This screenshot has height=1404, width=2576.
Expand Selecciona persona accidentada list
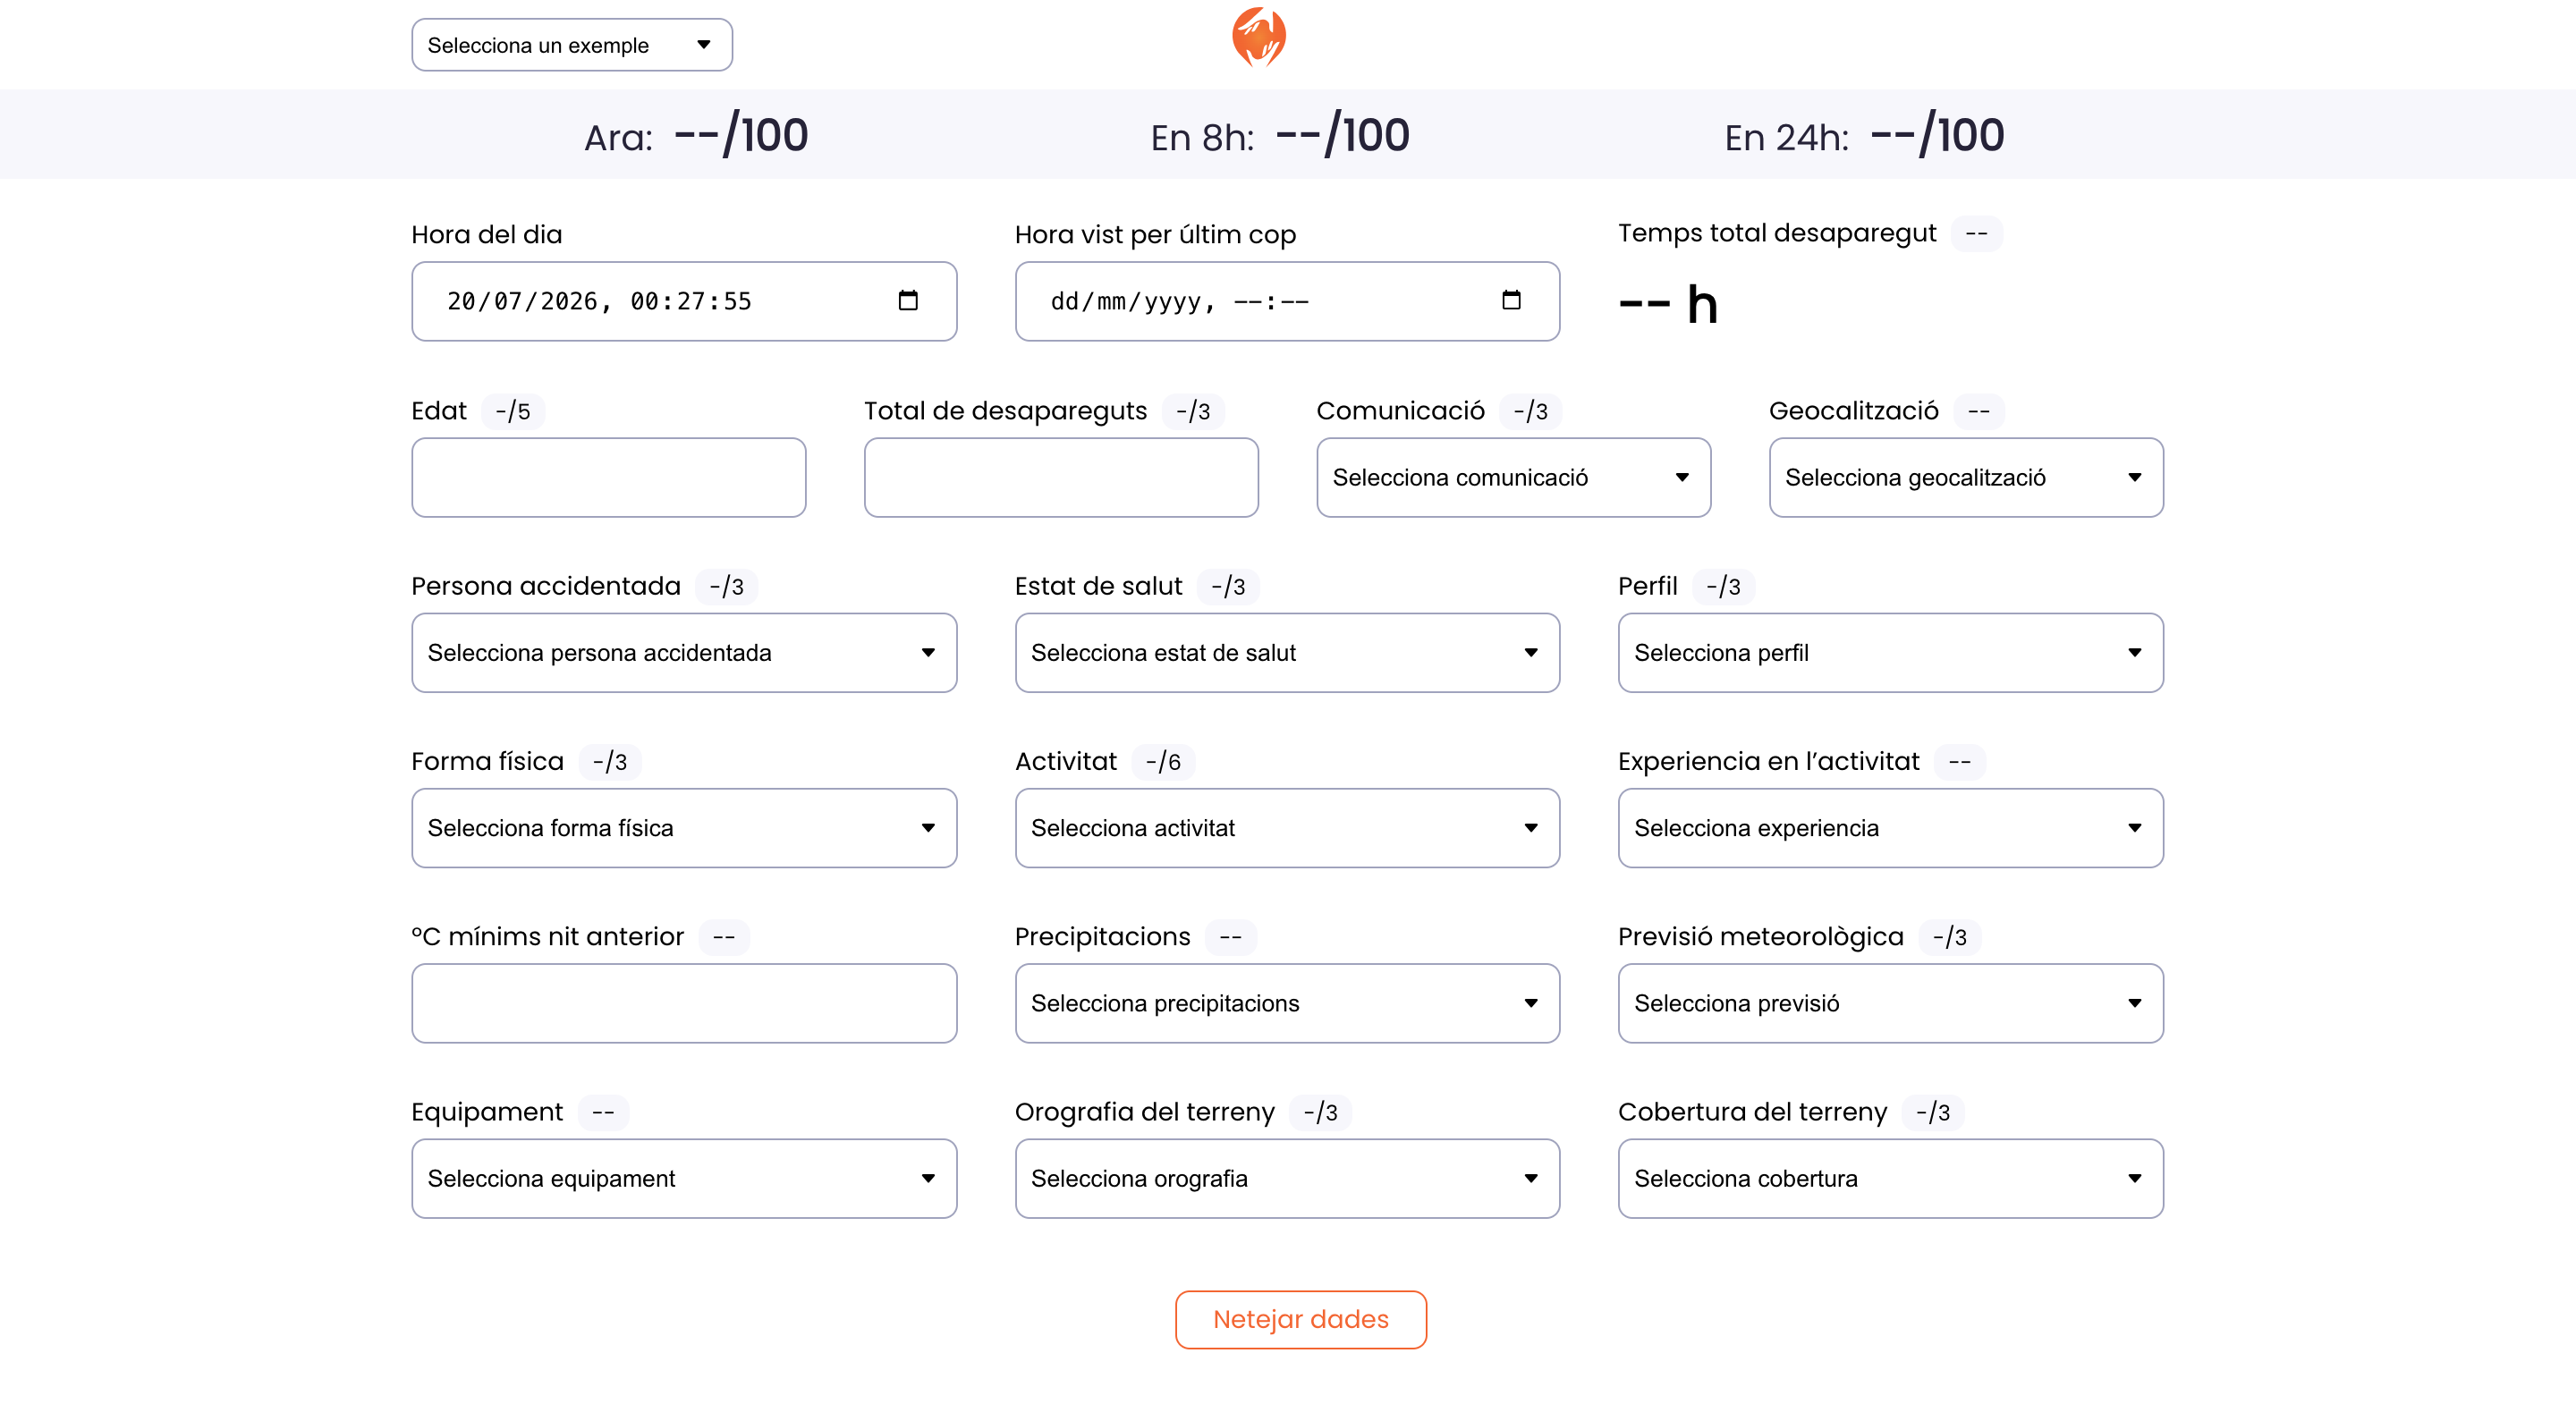tap(684, 652)
